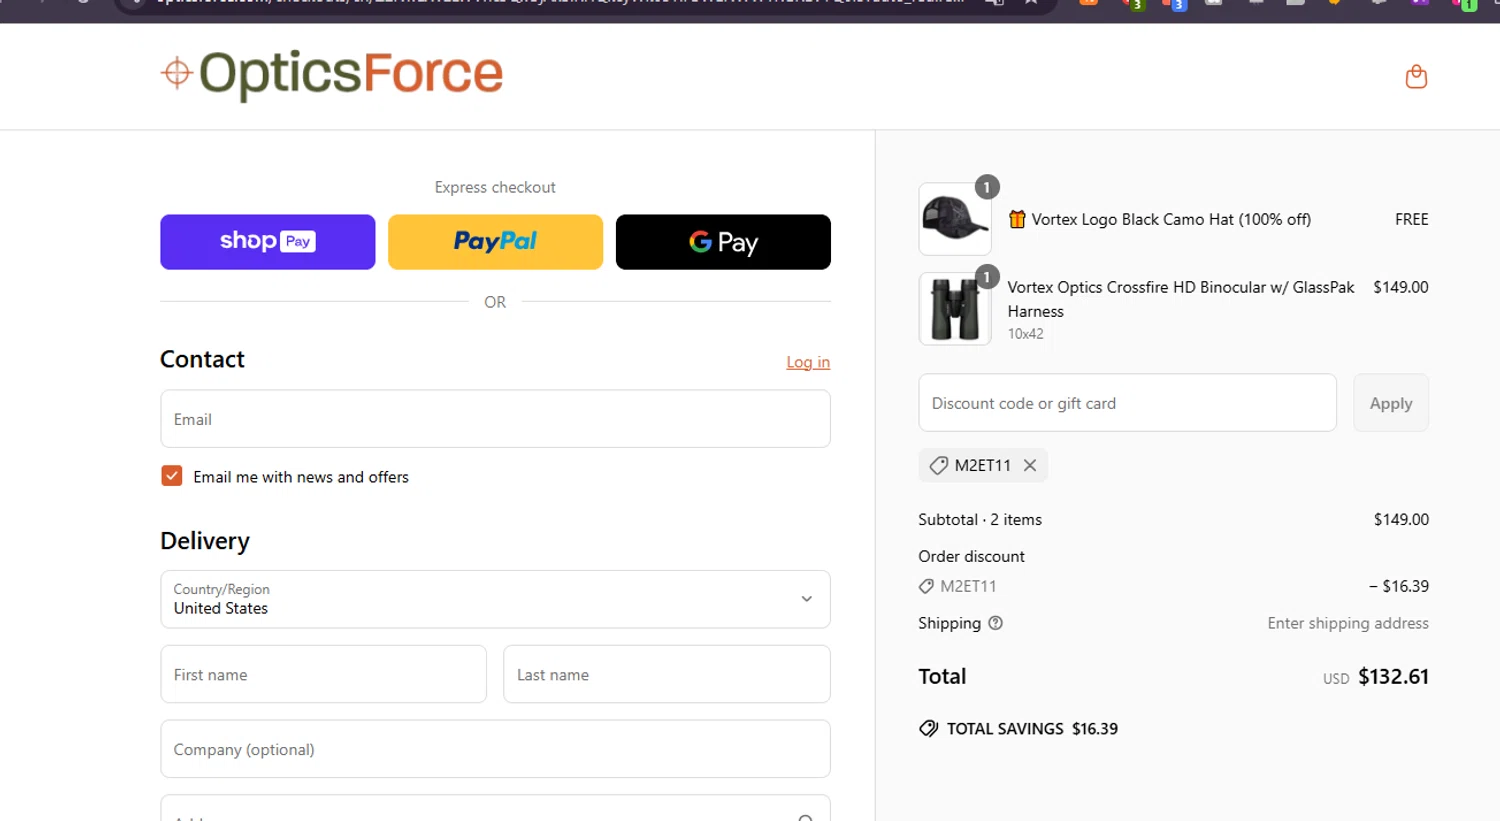The width and height of the screenshot is (1500, 821).
Task: Click the TOTAL SAVINGS tag icon
Action: (x=929, y=728)
